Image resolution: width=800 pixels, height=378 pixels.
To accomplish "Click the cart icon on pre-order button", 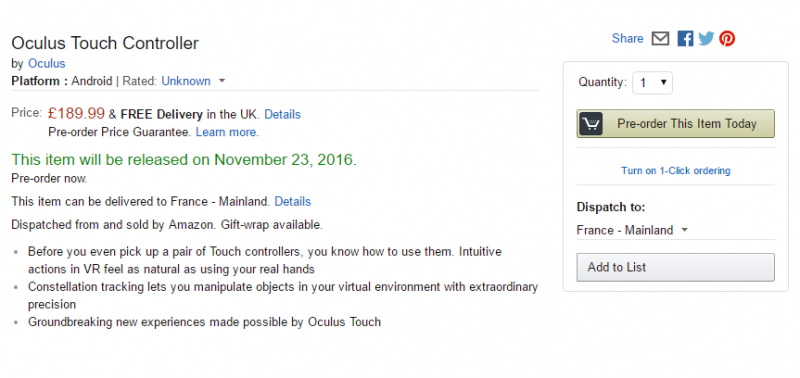I will click(591, 123).
